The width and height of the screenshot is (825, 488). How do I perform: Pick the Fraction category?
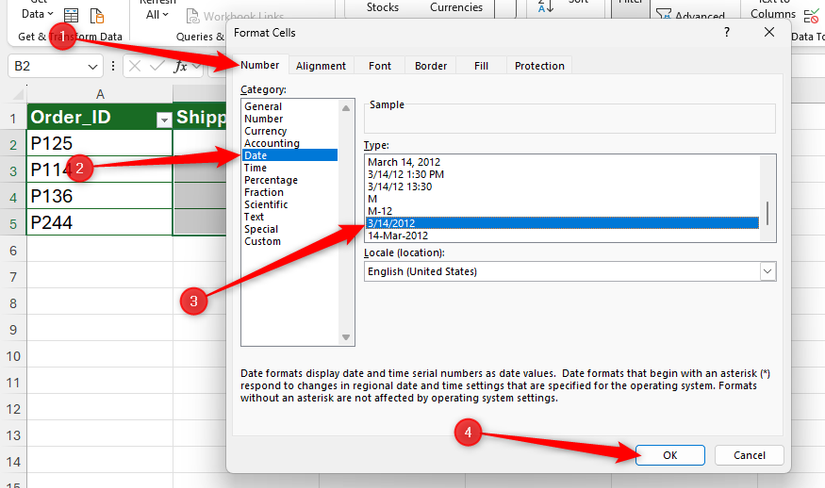(x=264, y=192)
